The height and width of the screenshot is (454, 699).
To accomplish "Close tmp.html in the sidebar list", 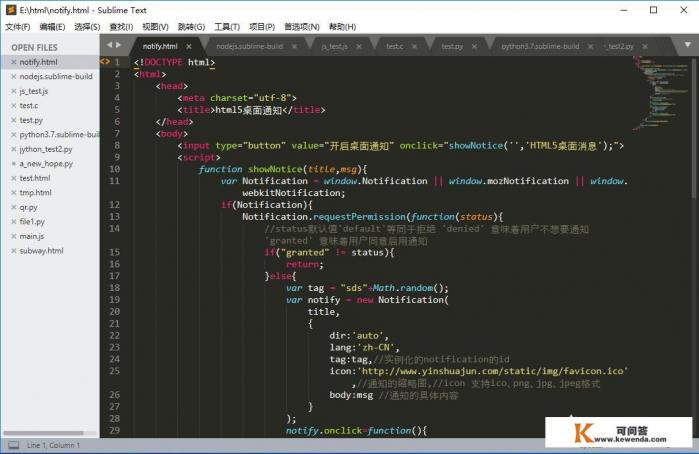I will [x=14, y=193].
